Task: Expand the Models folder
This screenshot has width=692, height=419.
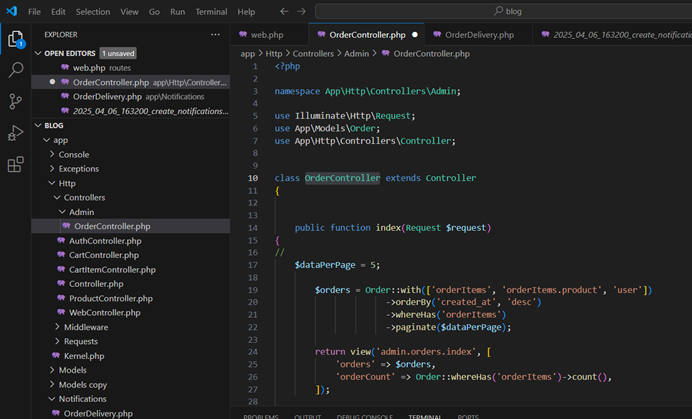Action: click(72, 370)
